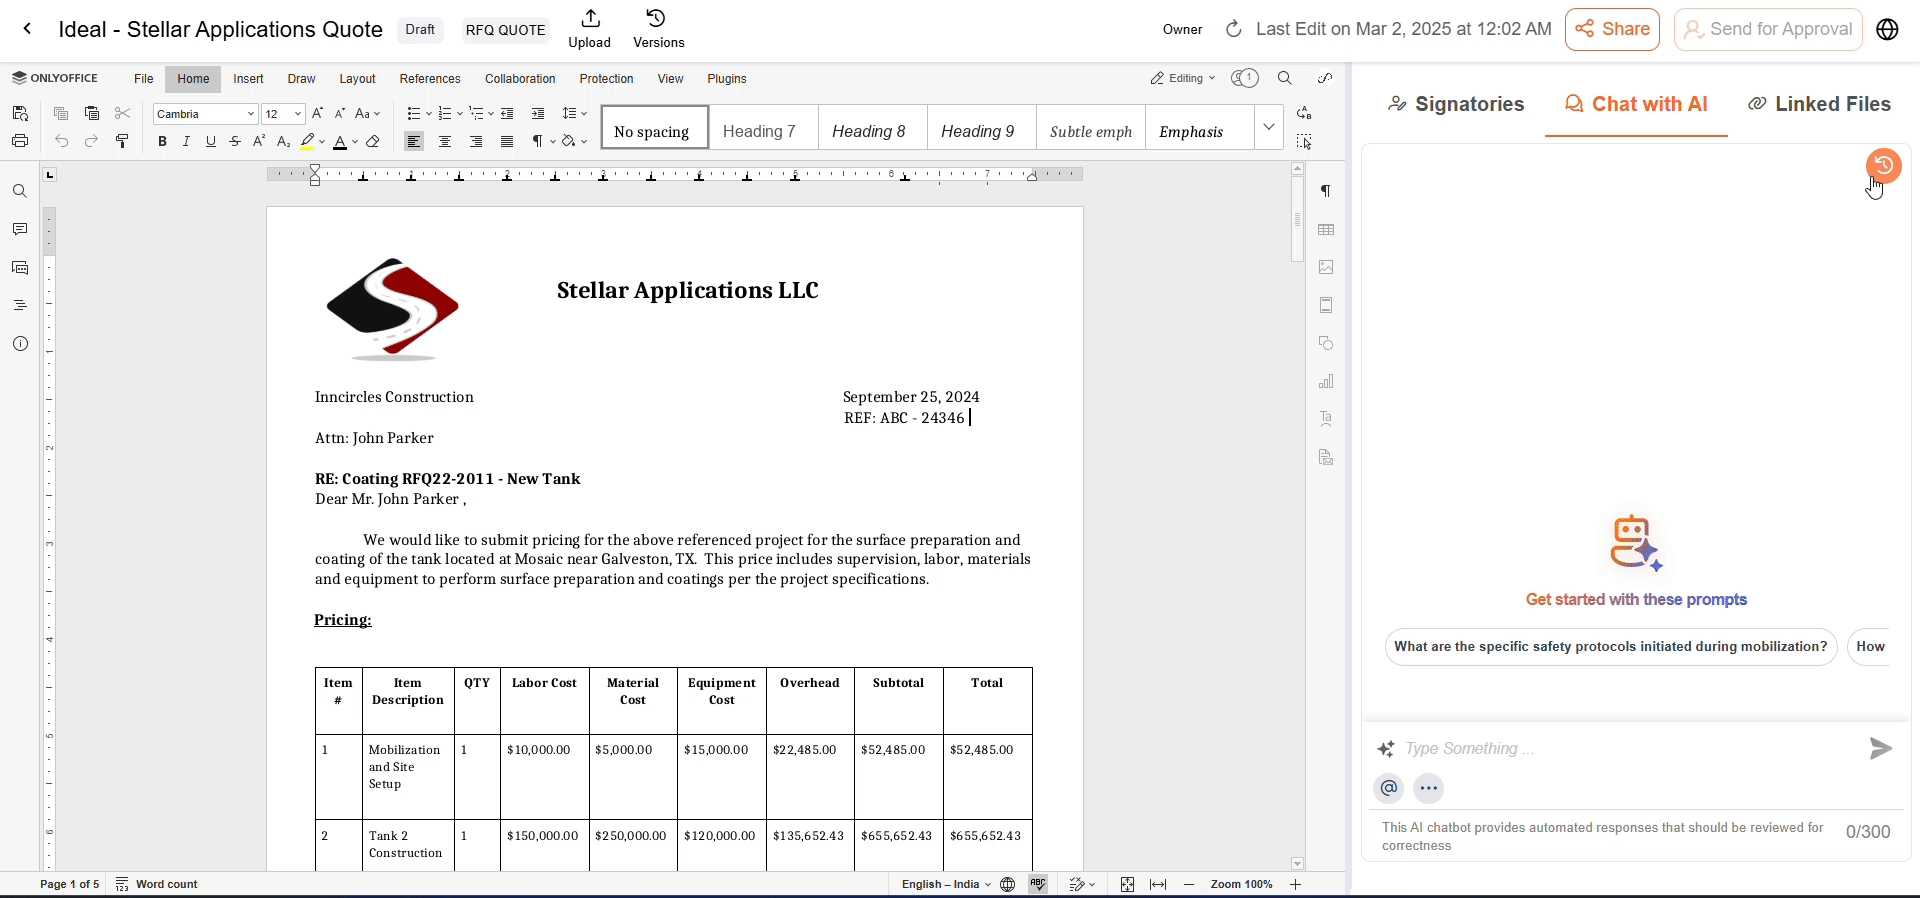1920x898 pixels.
Task: Click the Redo arrow icon
Action: [92, 142]
